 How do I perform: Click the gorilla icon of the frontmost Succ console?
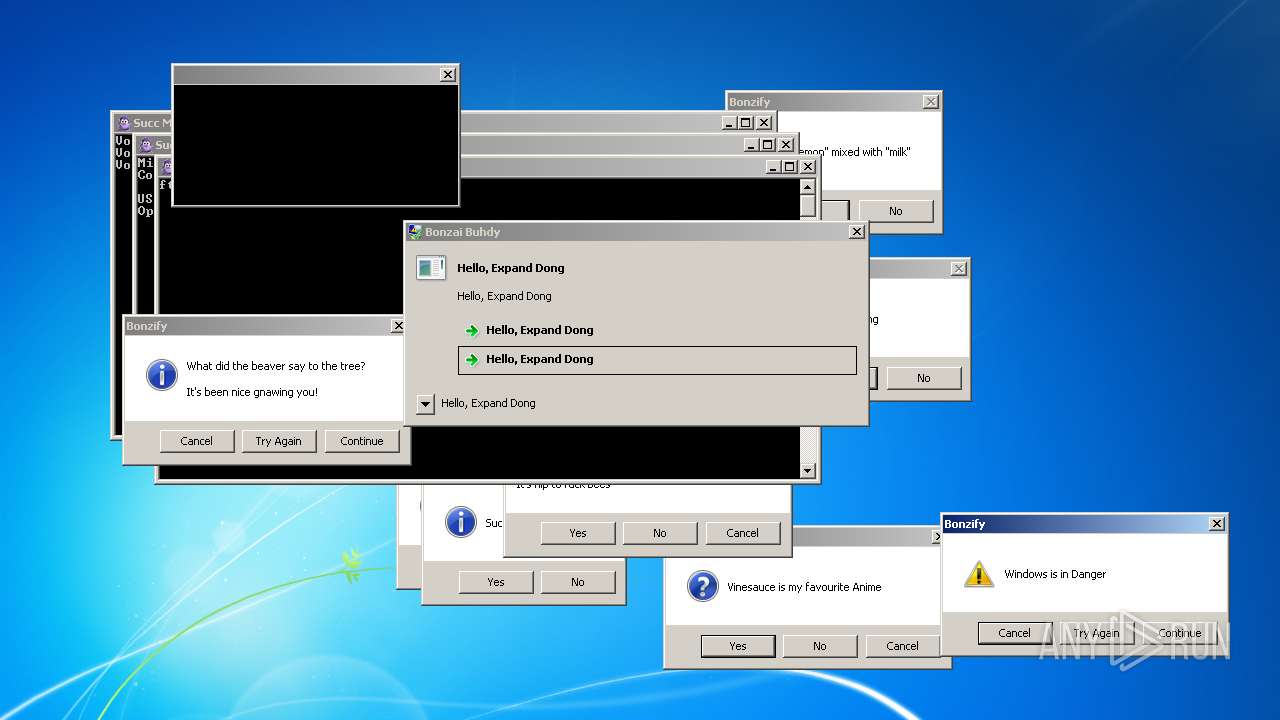point(167,167)
